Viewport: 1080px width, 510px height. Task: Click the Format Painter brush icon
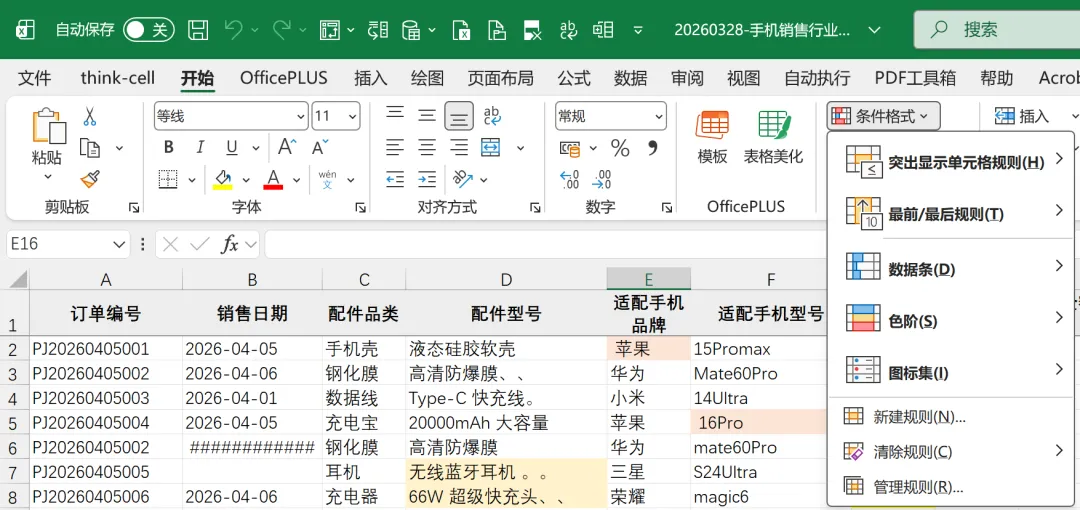pyautogui.click(x=90, y=180)
